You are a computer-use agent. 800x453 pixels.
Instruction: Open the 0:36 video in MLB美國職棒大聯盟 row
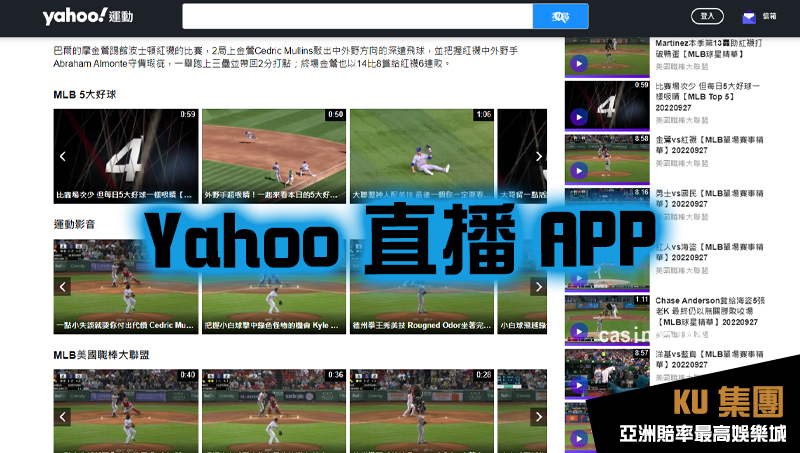click(274, 411)
